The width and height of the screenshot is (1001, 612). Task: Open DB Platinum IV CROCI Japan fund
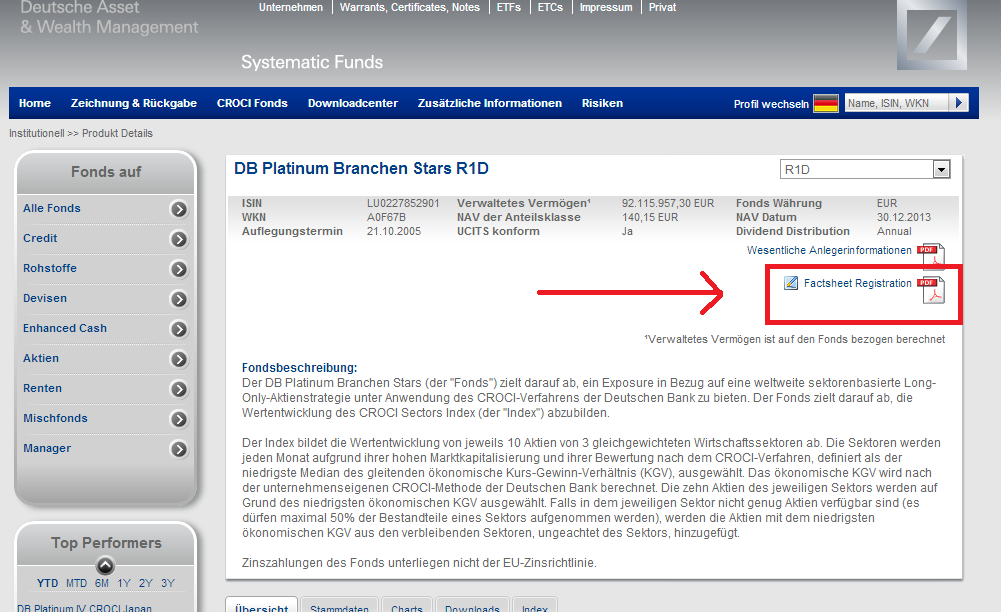(x=84, y=608)
